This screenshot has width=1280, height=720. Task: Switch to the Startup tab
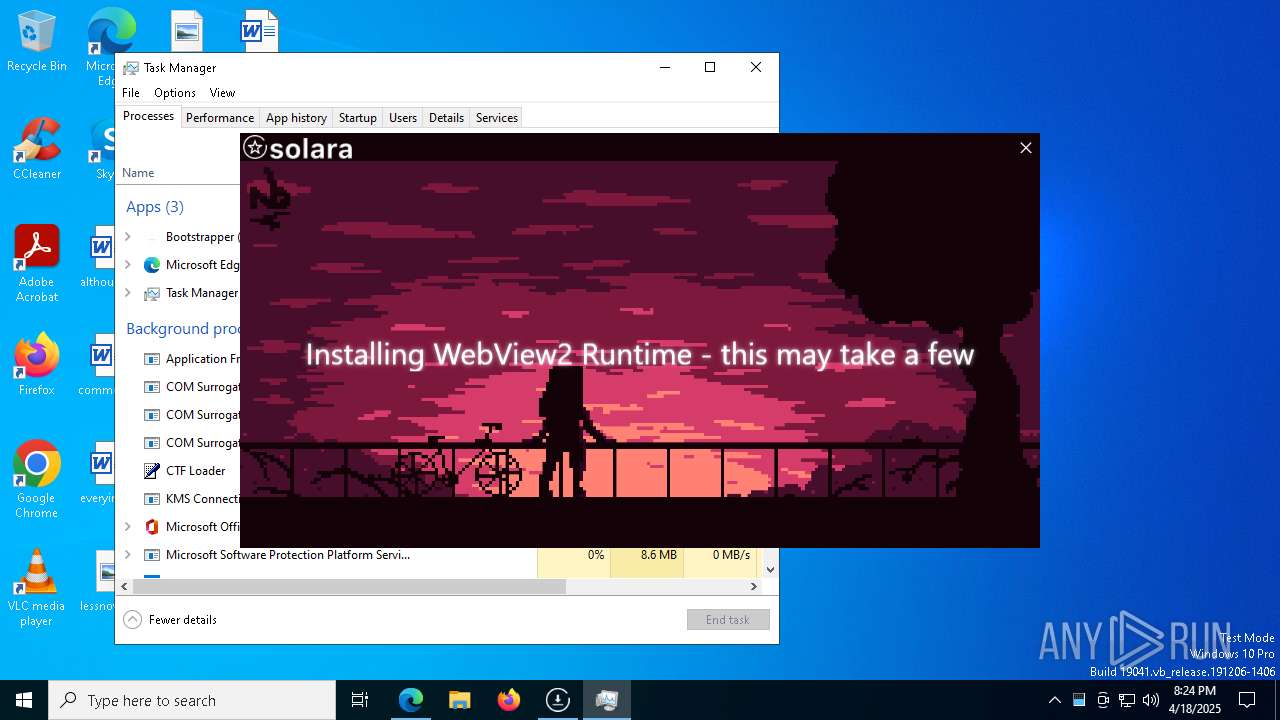[357, 118]
